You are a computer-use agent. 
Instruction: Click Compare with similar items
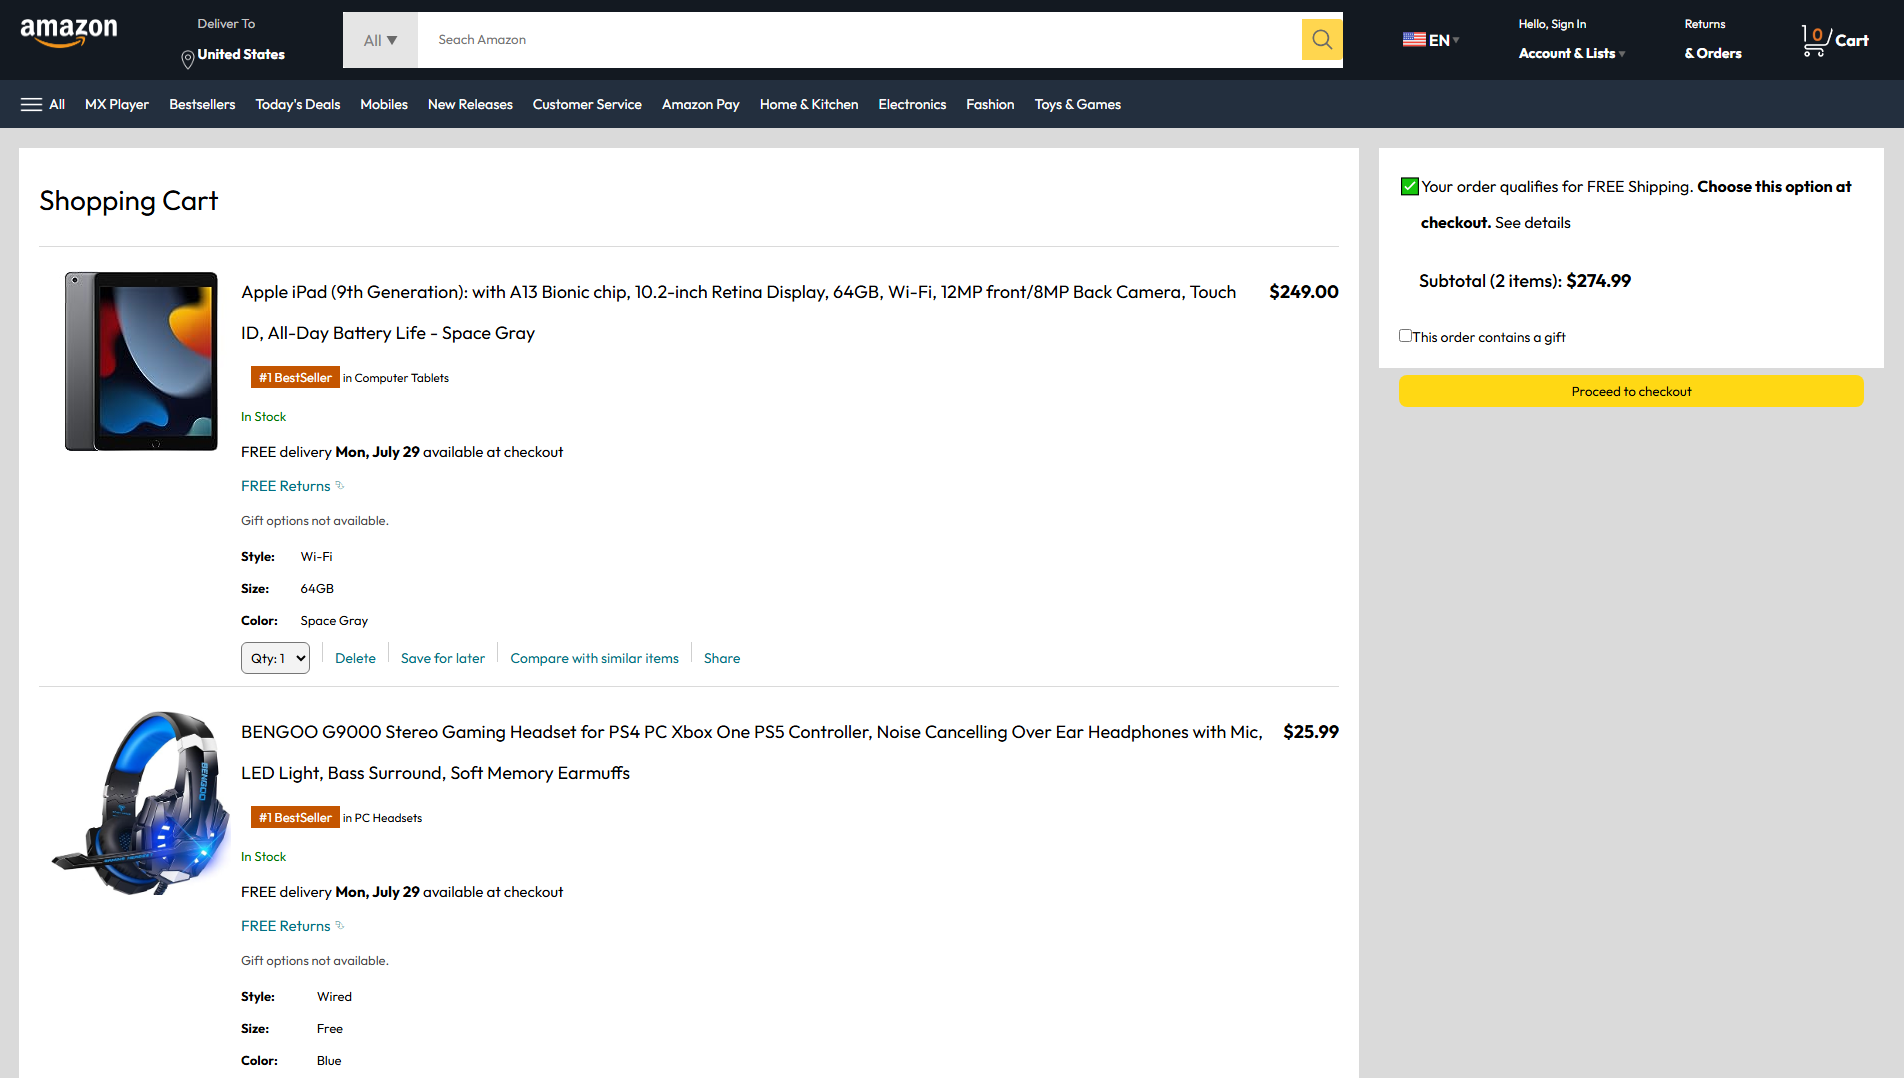click(594, 658)
